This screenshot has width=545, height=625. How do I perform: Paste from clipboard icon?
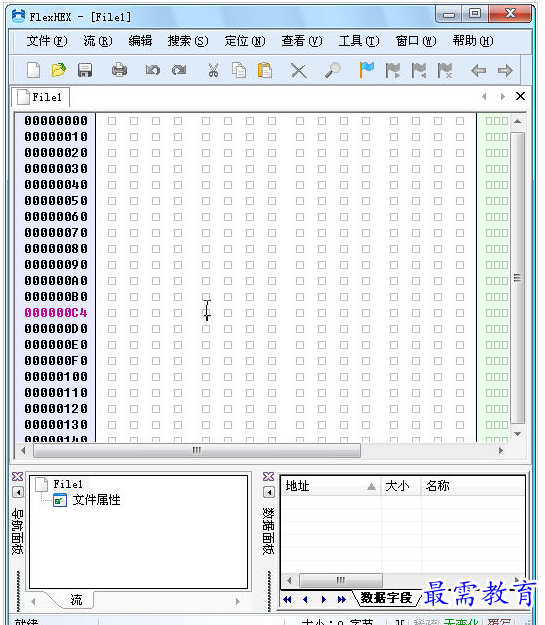265,71
